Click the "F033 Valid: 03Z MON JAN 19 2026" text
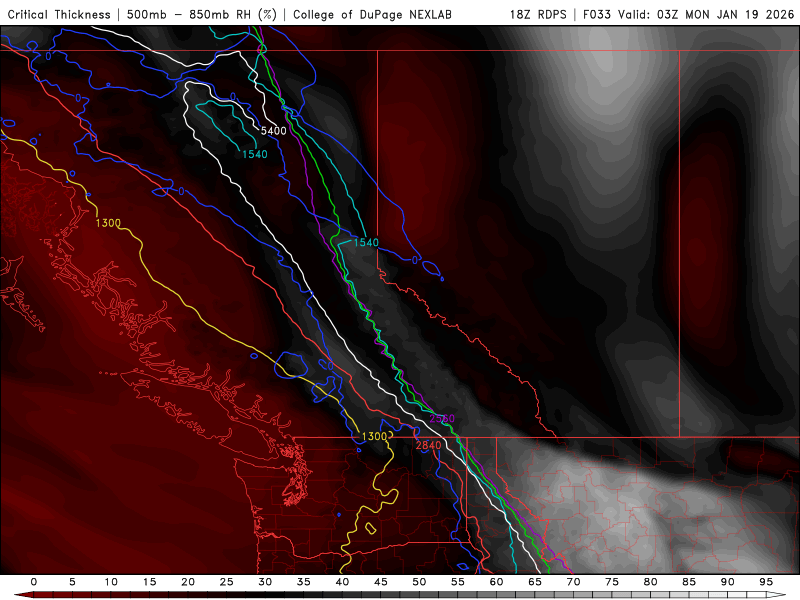800x600 pixels. point(688,14)
